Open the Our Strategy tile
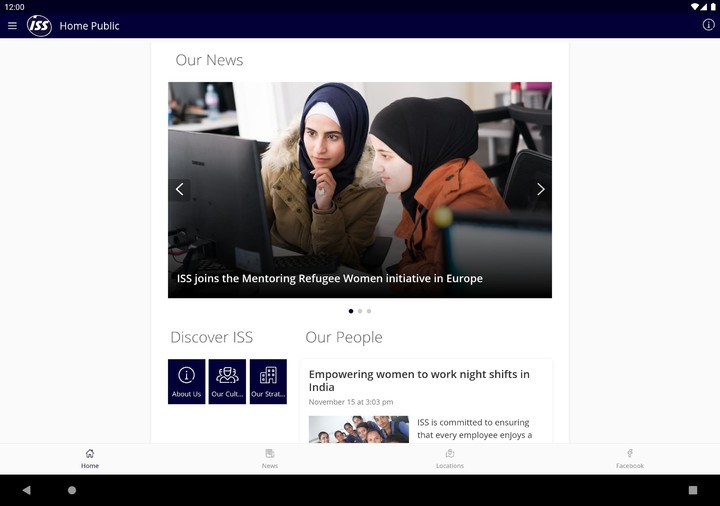 point(268,381)
